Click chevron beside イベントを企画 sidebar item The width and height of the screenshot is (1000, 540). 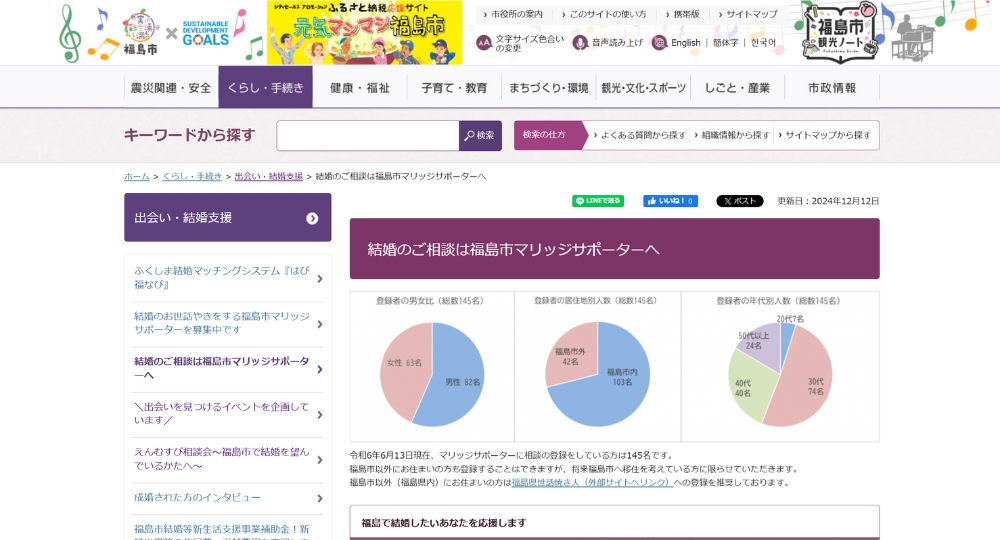pyautogui.click(x=320, y=414)
